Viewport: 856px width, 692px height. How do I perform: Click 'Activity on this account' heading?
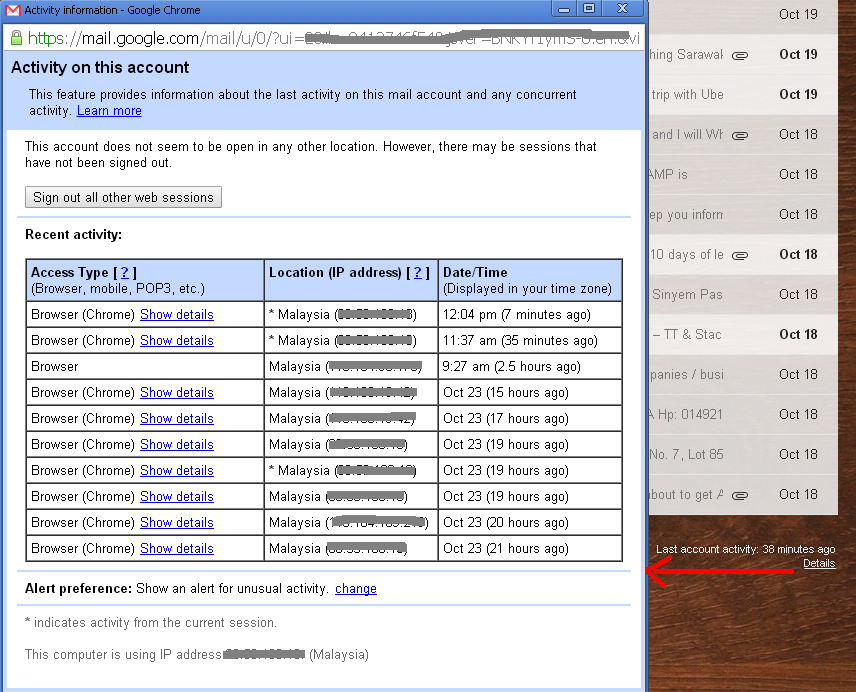click(x=100, y=67)
